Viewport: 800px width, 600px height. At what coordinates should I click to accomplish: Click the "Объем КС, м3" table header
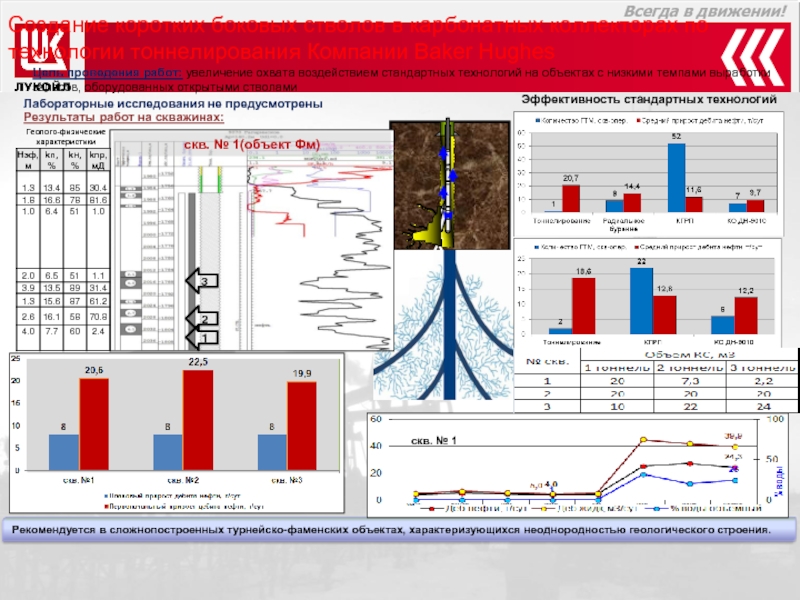tap(689, 354)
